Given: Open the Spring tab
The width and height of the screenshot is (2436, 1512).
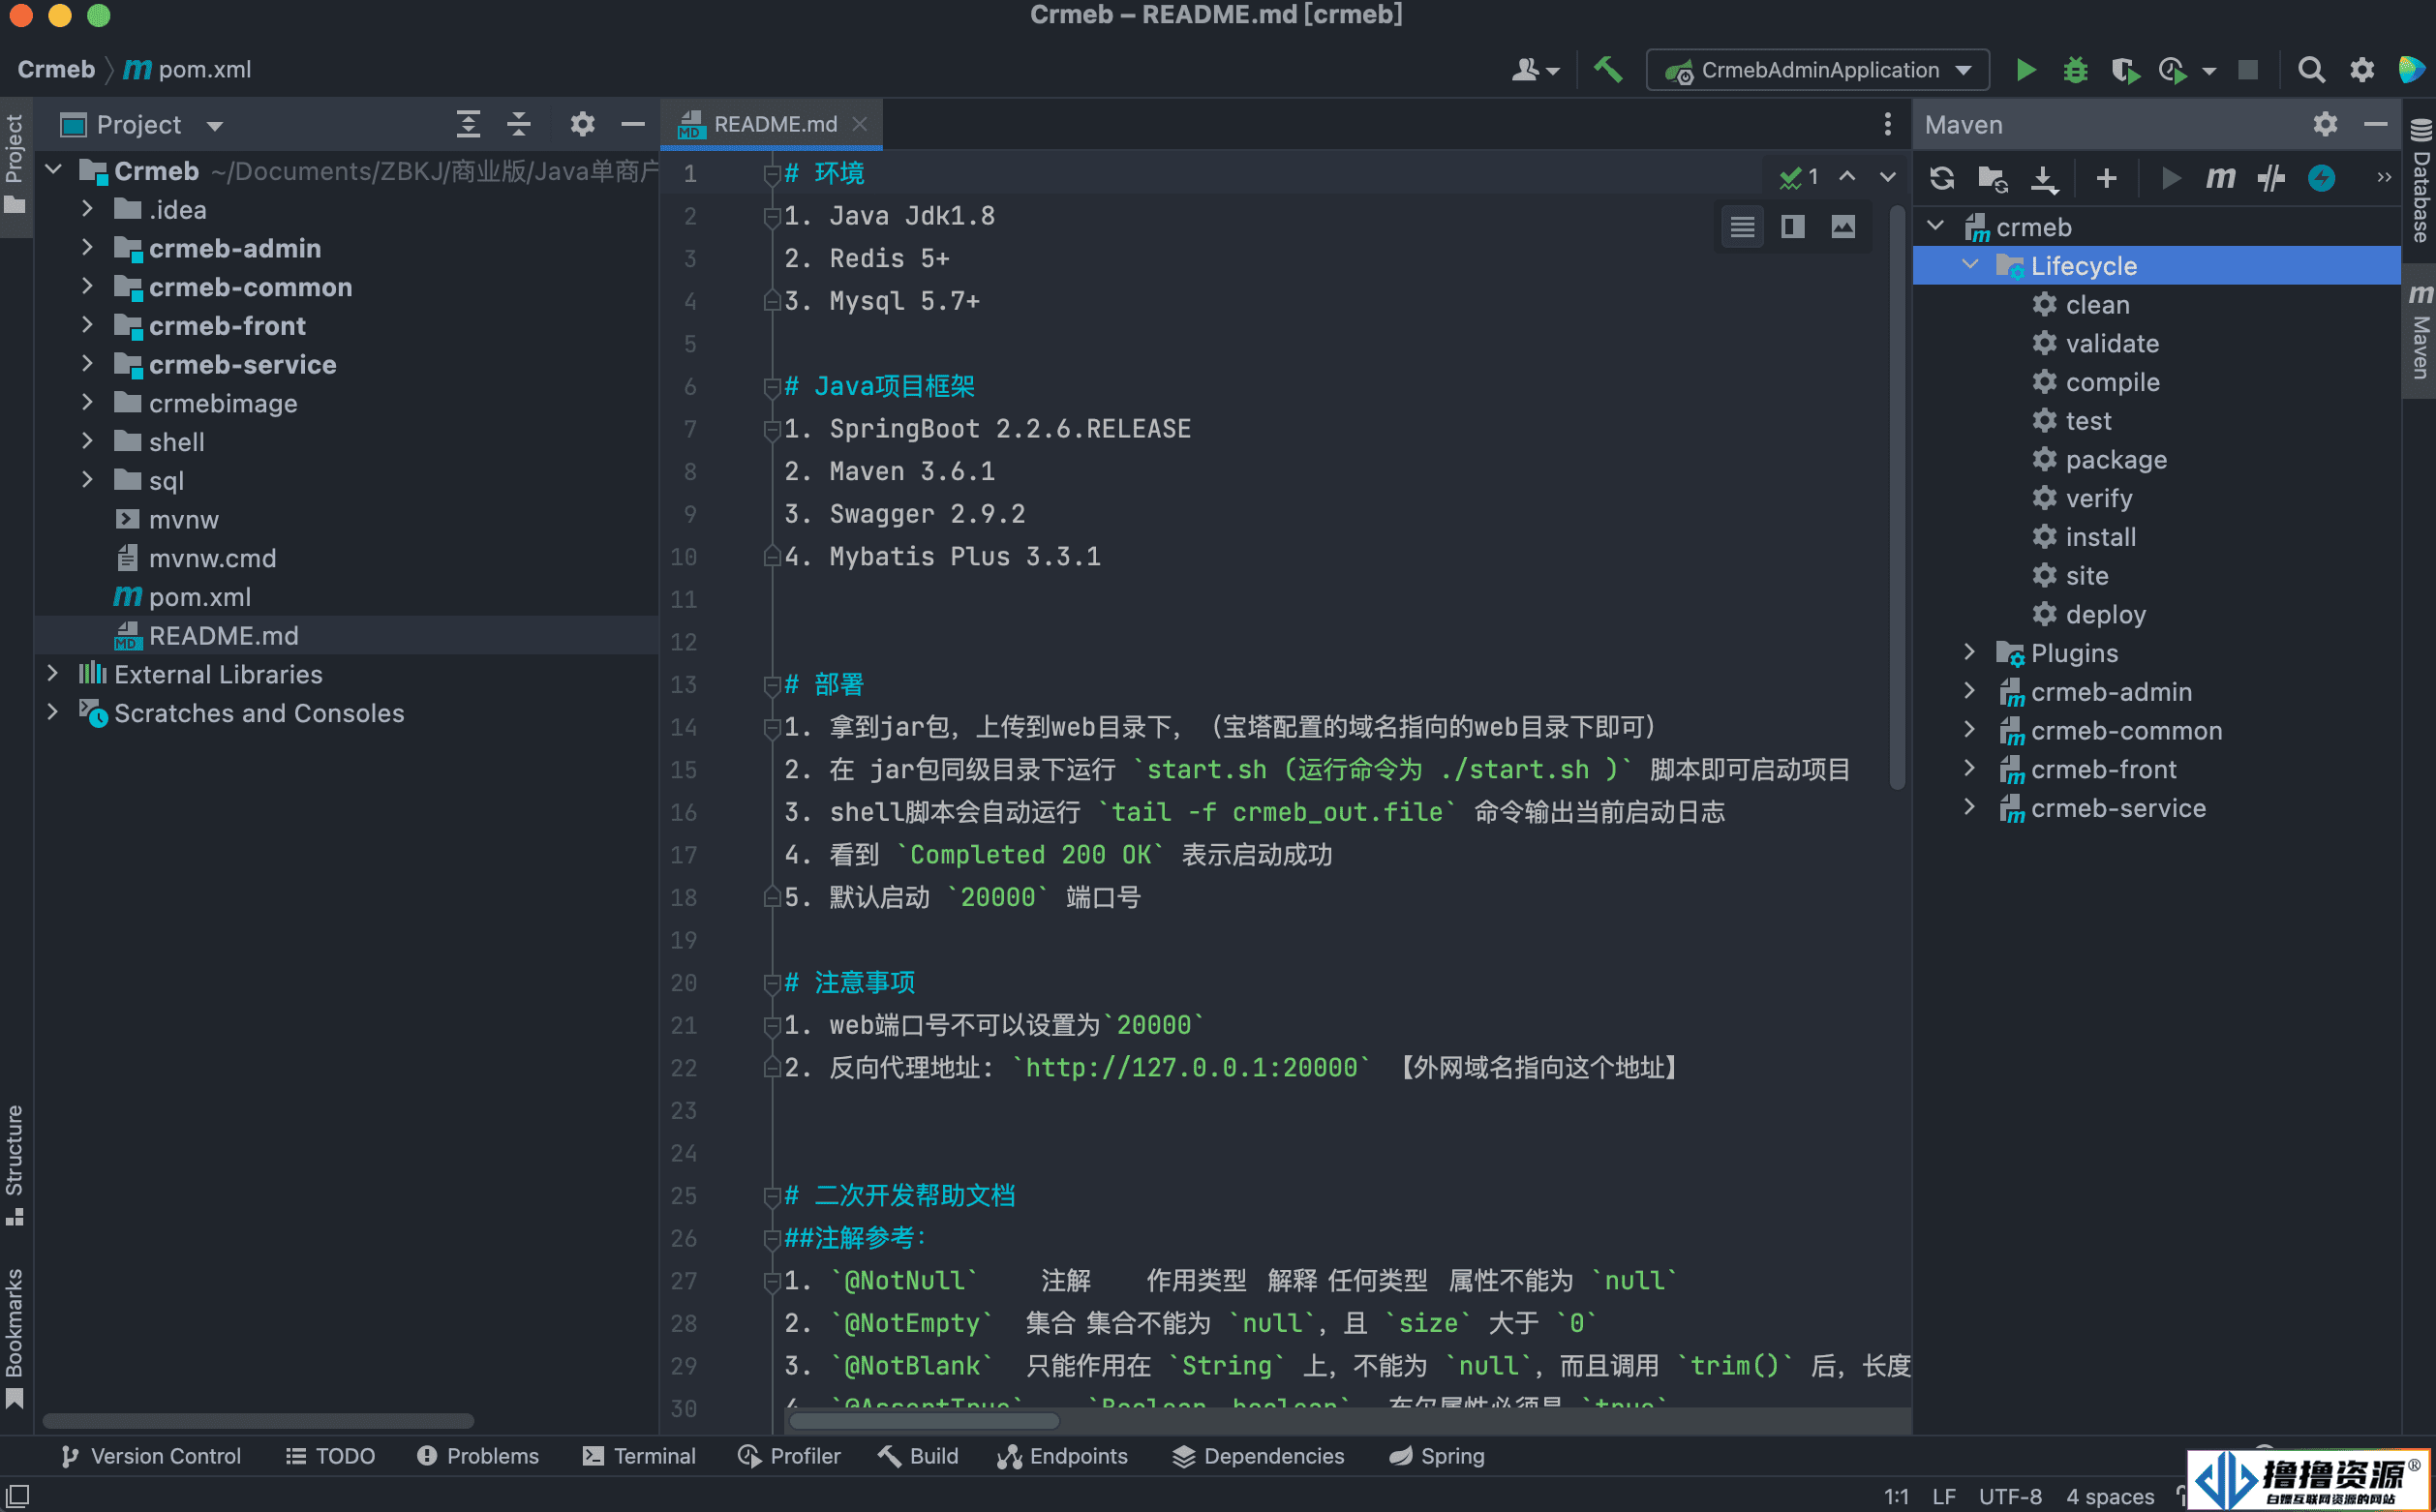Looking at the screenshot, I should 1437,1456.
